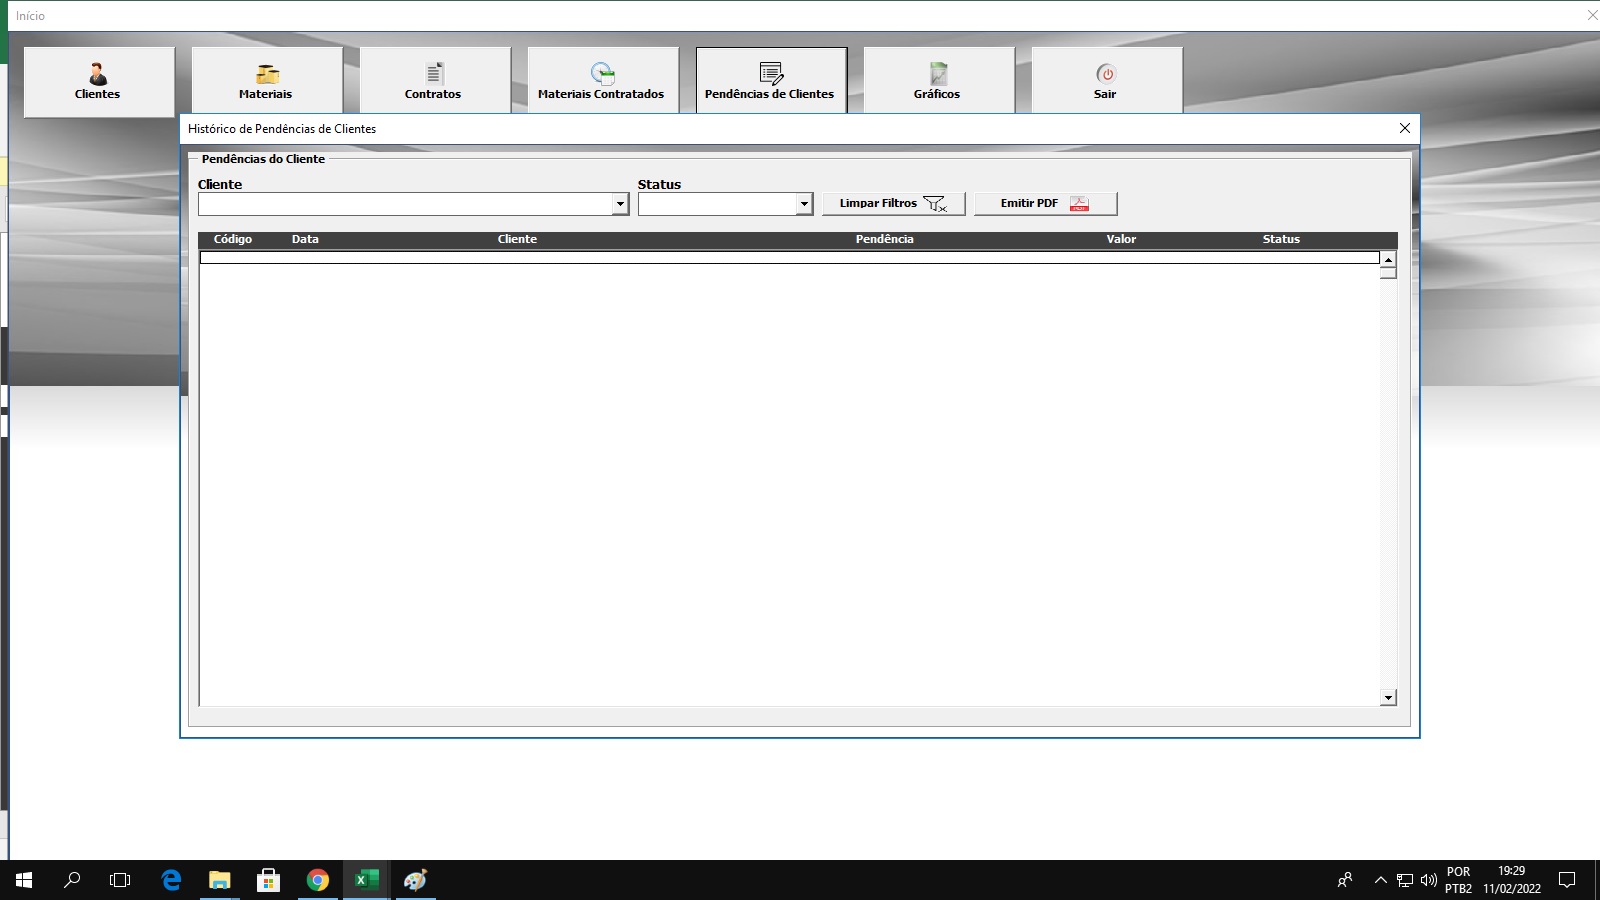This screenshot has width=1600, height=900.
Task: Open the Contratos module button
Action: (434, 82)
